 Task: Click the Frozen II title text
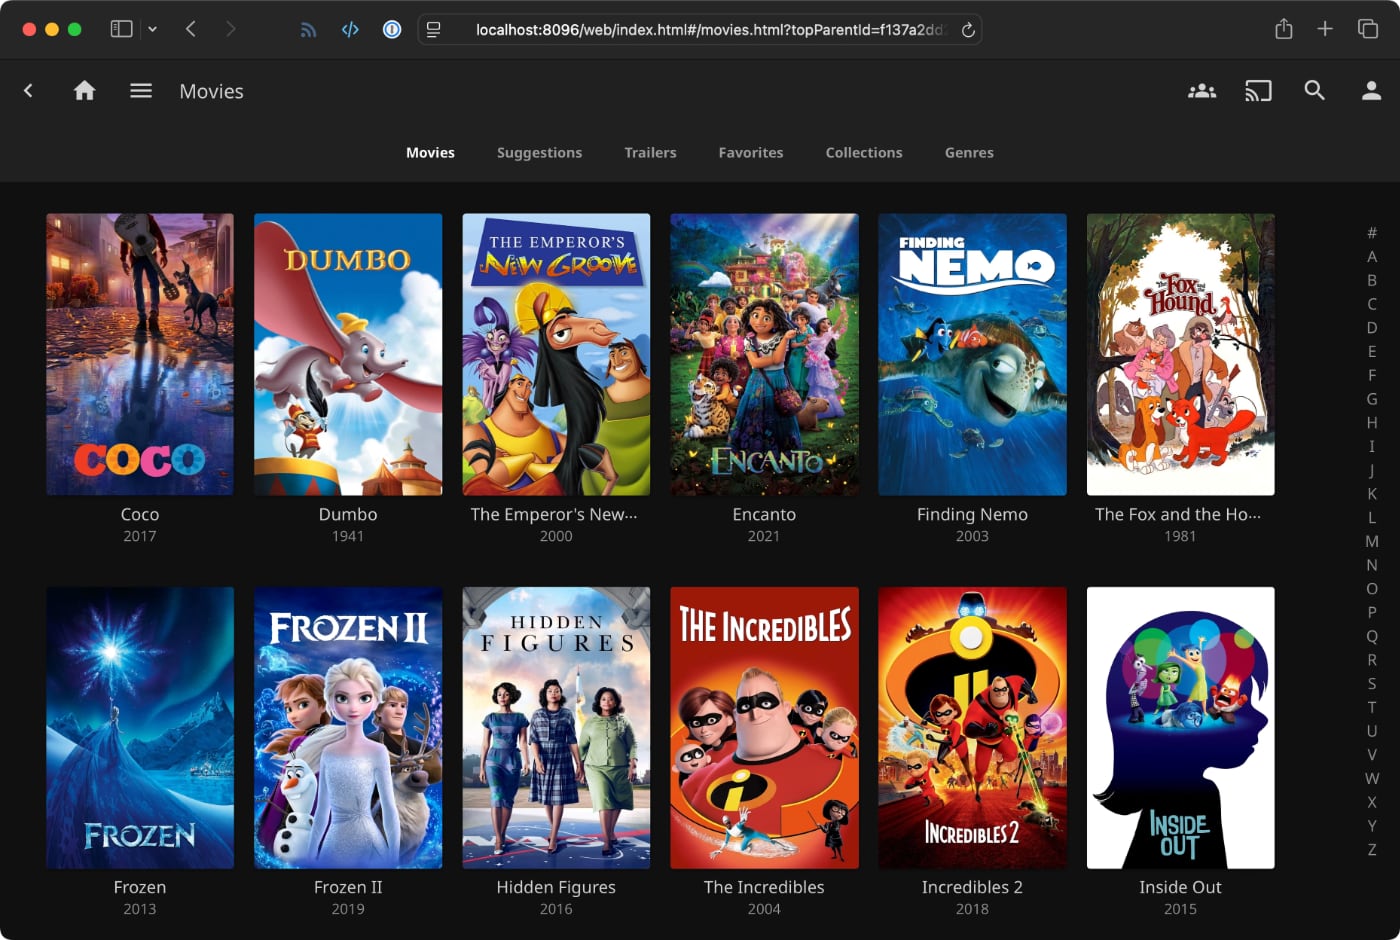coord(348,887)
